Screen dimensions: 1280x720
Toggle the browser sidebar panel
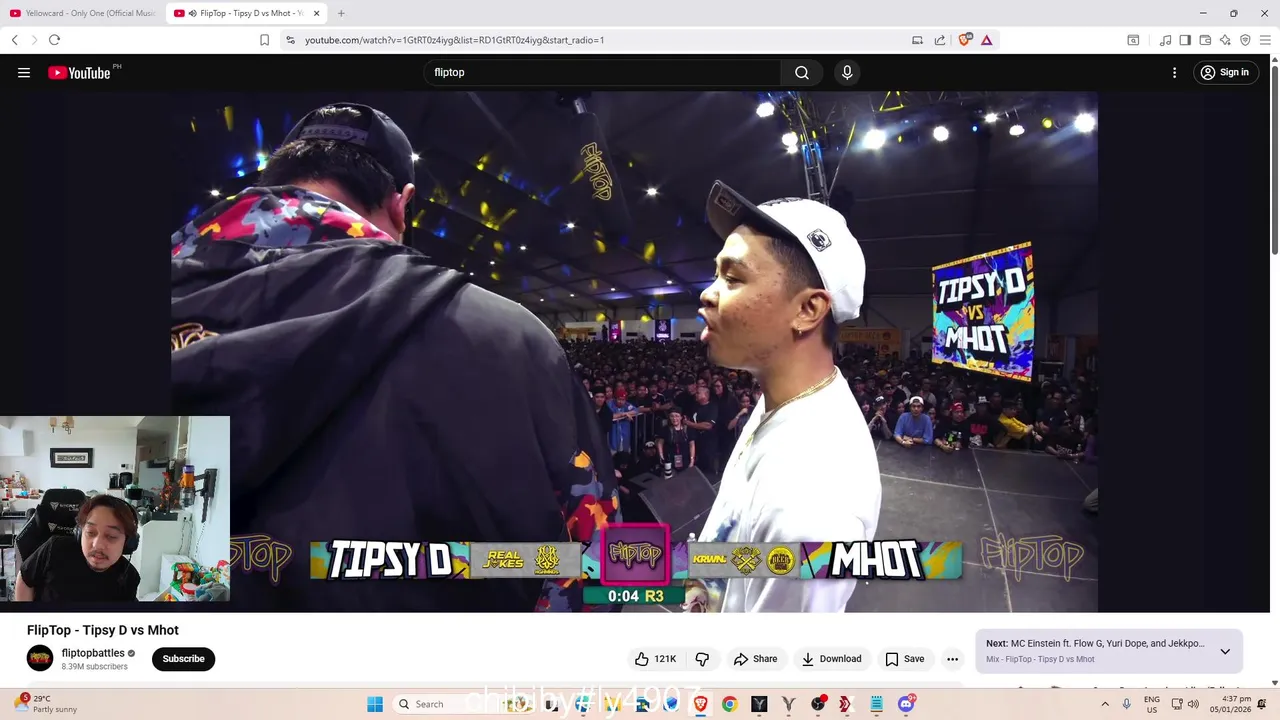(x=1185, y=40)
